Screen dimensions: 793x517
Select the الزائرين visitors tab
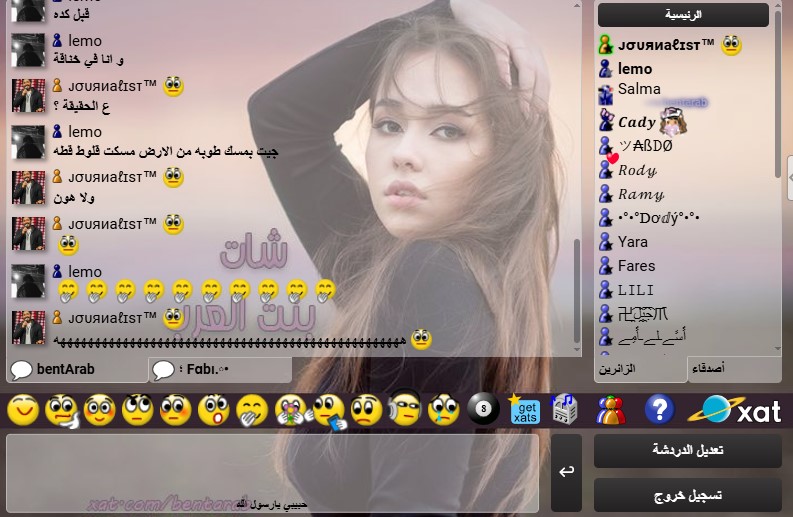[x=641, y=369]
